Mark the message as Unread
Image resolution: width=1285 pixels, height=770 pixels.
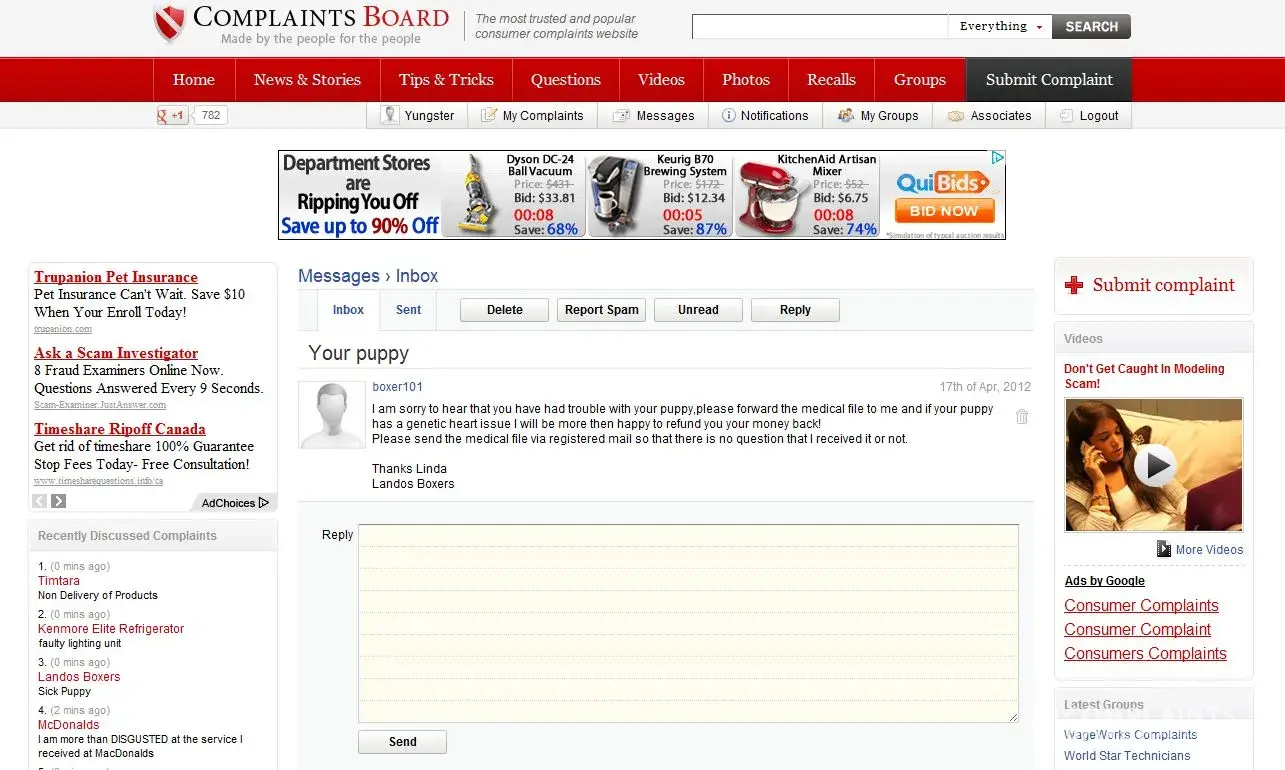coord(697,310)
